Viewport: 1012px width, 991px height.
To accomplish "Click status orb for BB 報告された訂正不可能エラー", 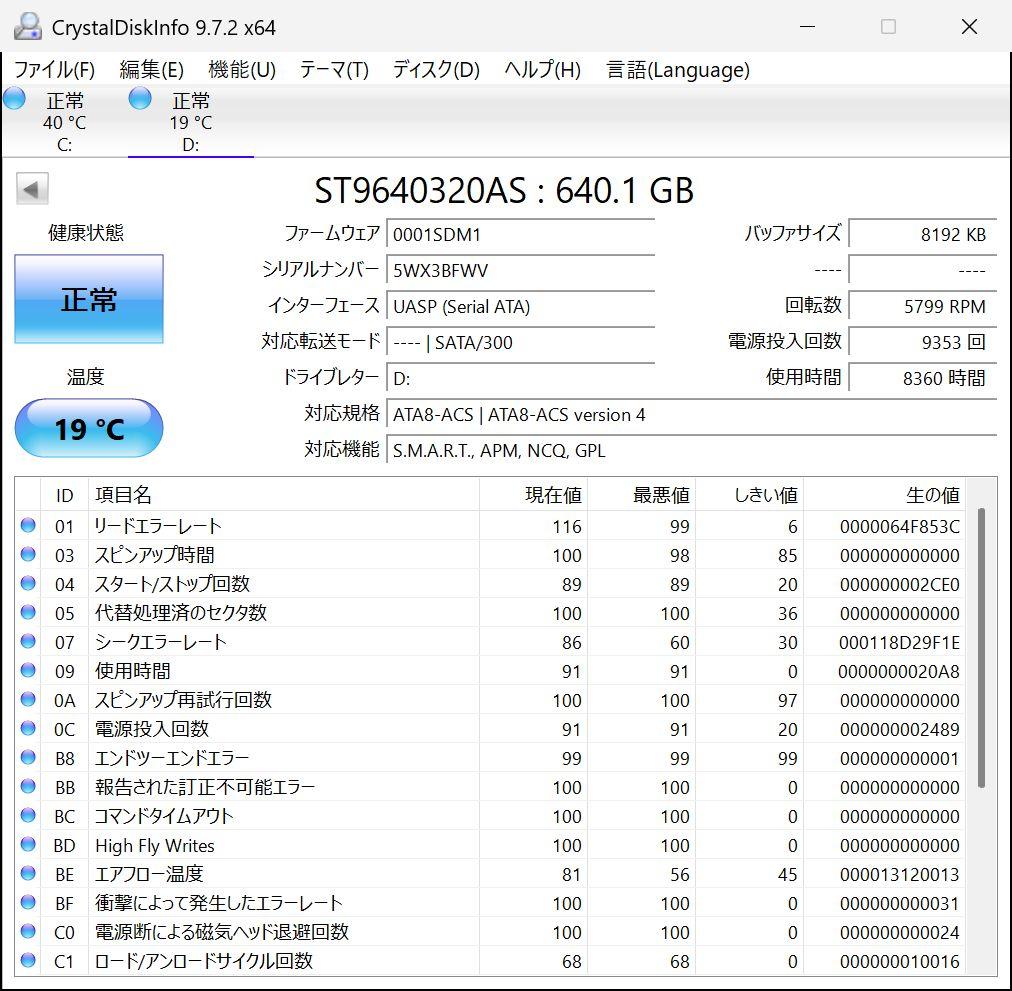I will 28,786.
